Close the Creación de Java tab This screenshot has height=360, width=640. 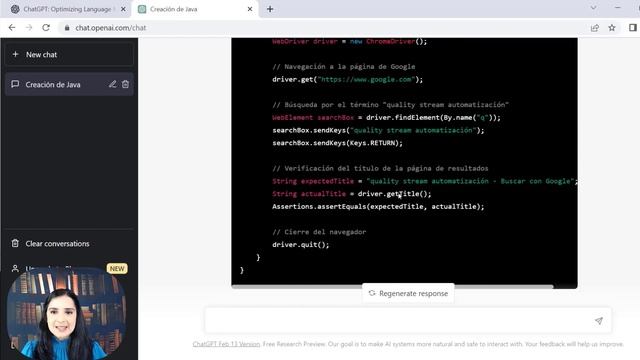(x=250, y=9)
